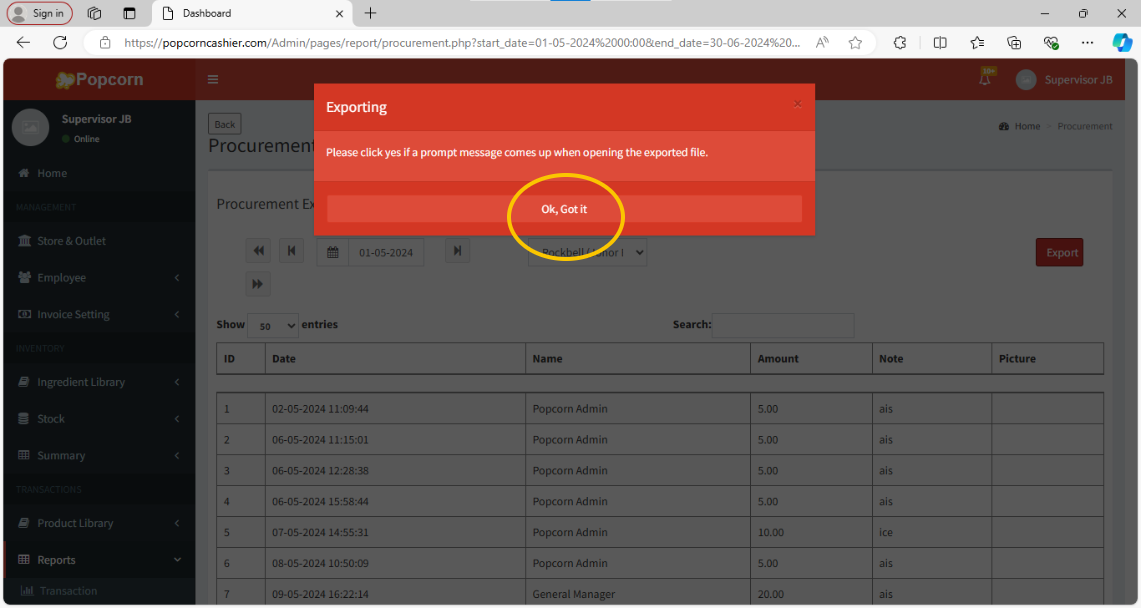Toggle the hamburger sidebar menu
This screenshot has height=608, width=1141.
pyautogui.click(x=213, y=79)
